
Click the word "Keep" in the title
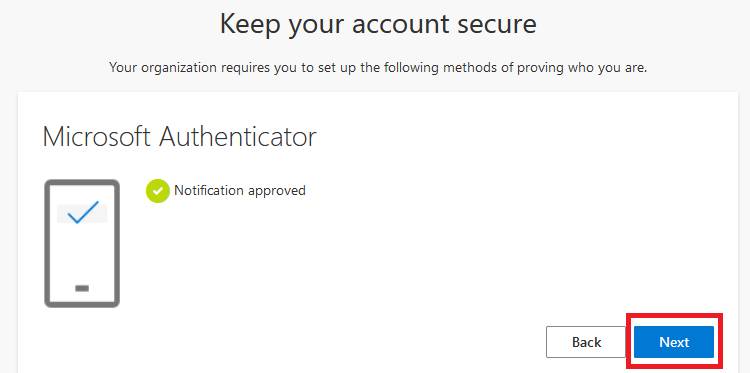[250, 25]
